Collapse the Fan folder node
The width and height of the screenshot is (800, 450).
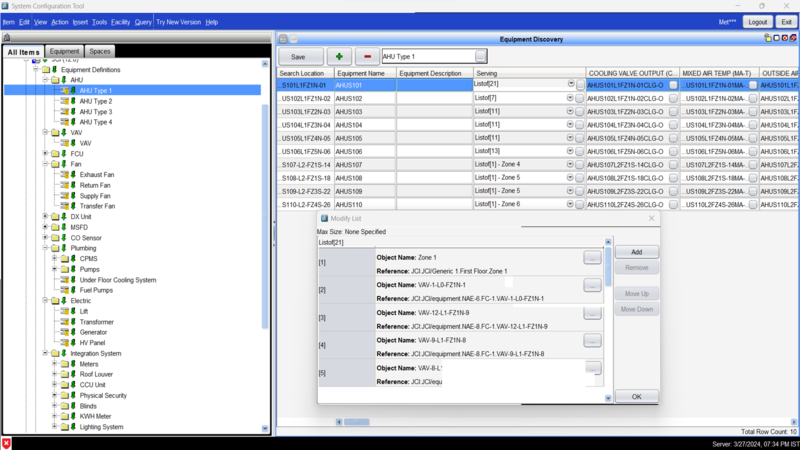(x=46, y=164)
